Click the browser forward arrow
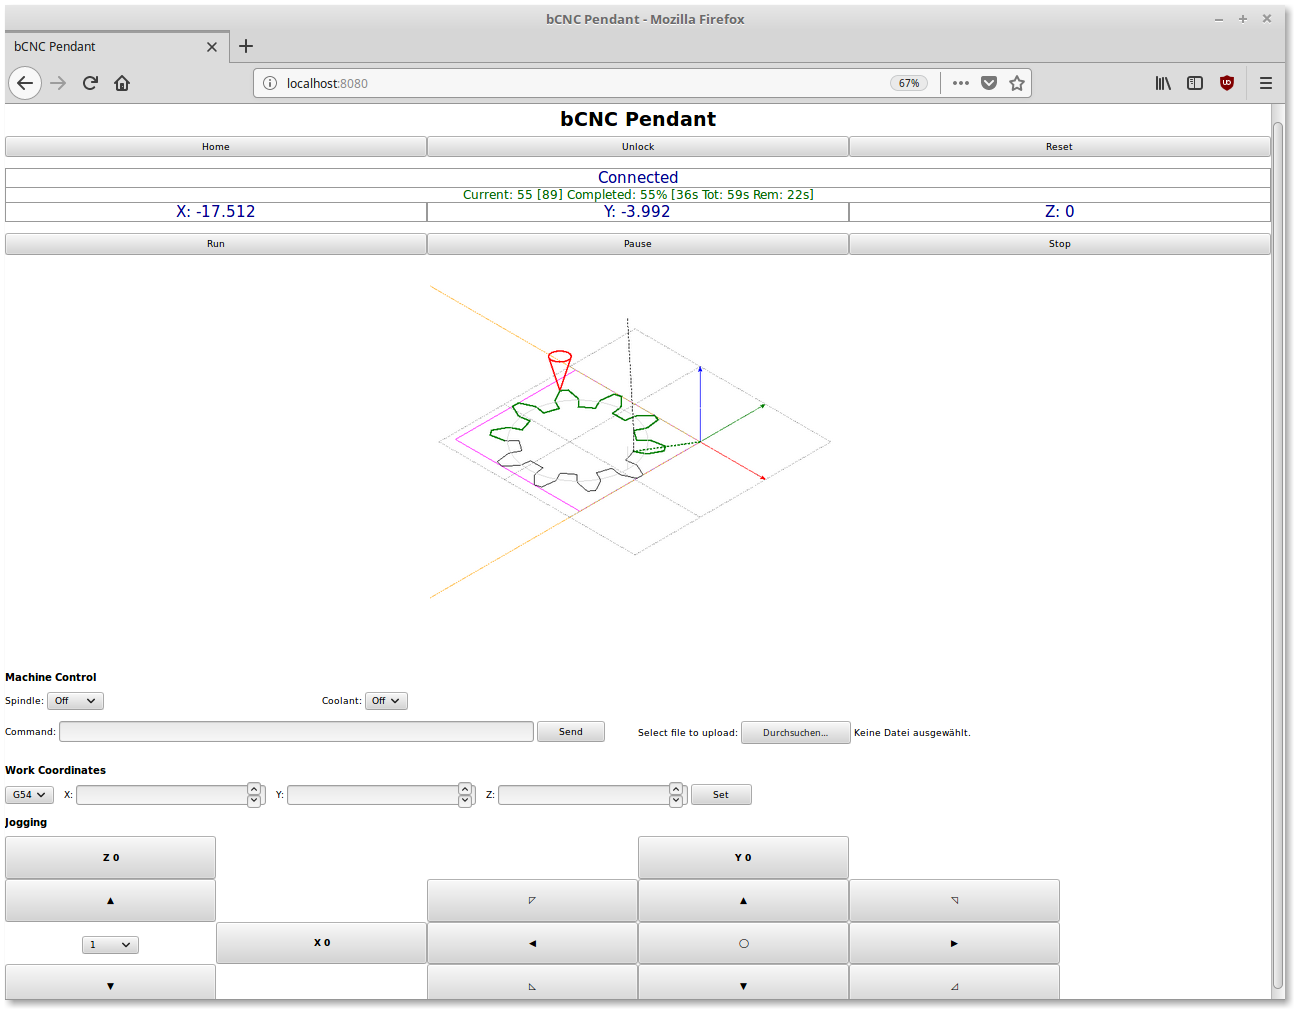 pyautogui.click(x=58, y=83)
